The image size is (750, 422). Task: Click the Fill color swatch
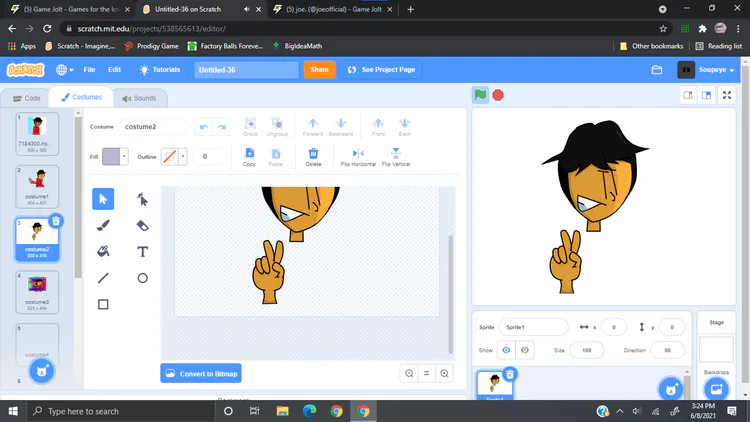pos(111,156)
